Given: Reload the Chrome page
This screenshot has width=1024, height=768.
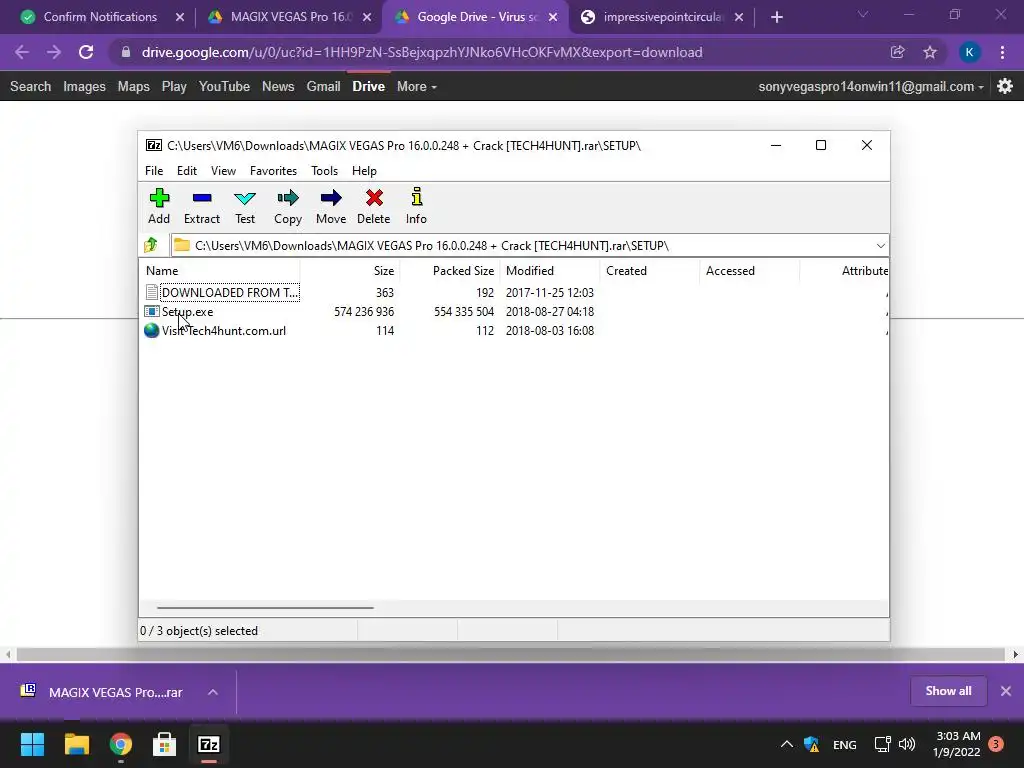Looking at the screenshot, I should [x=86, y=52].
